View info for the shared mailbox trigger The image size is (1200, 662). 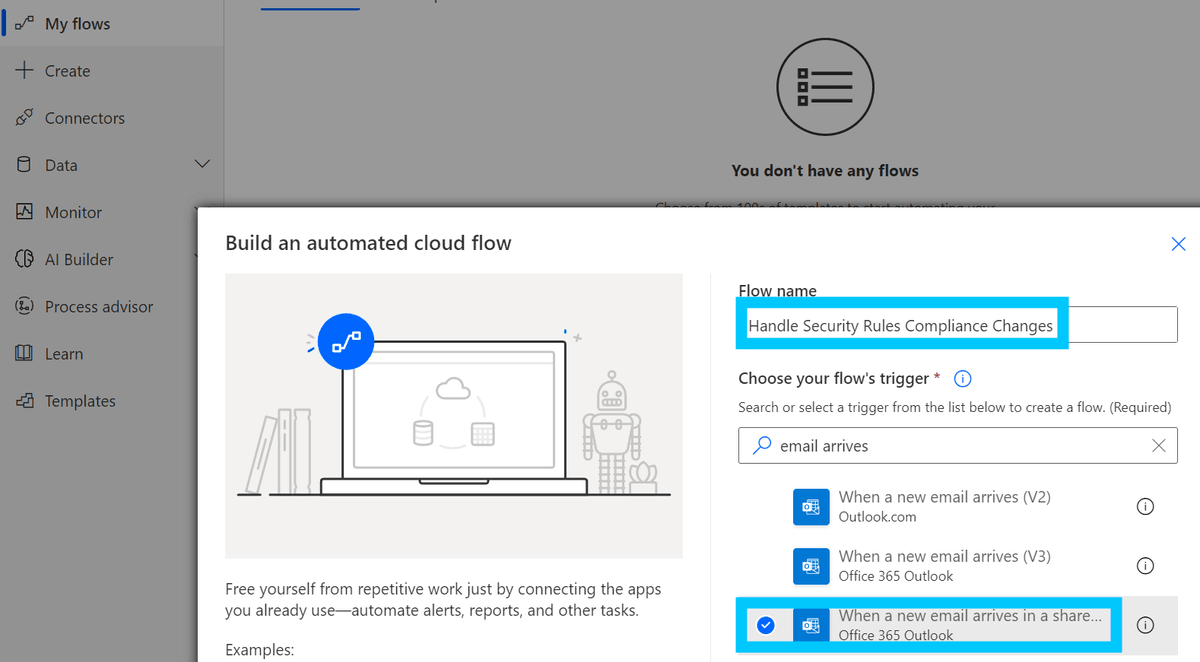pyautogui.click(x=1145, y=625)
